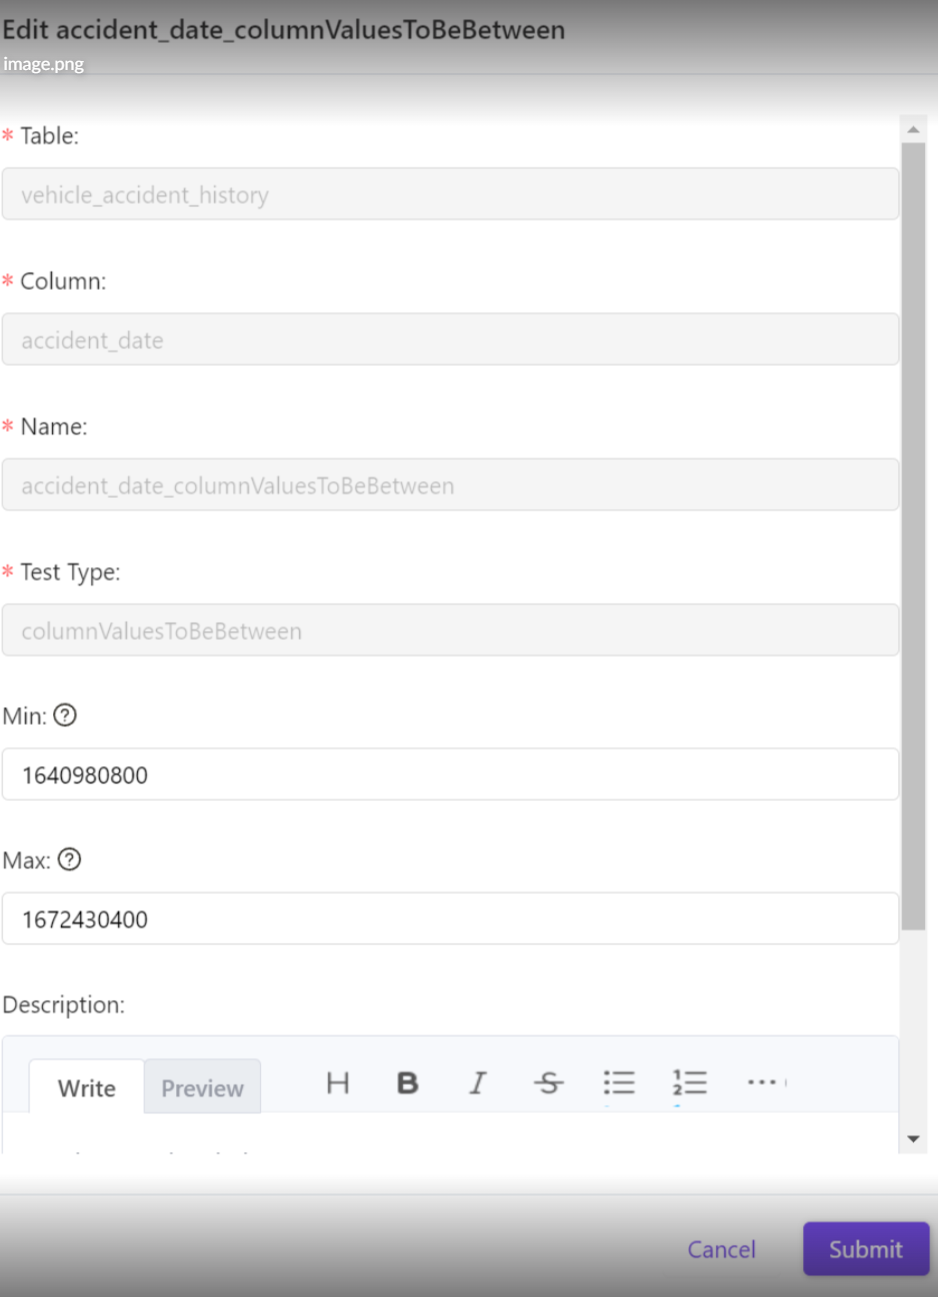Apply italic formatting to description
Image resolution: width=938 pixels, height=1297 pixels.
(478, 1083)
